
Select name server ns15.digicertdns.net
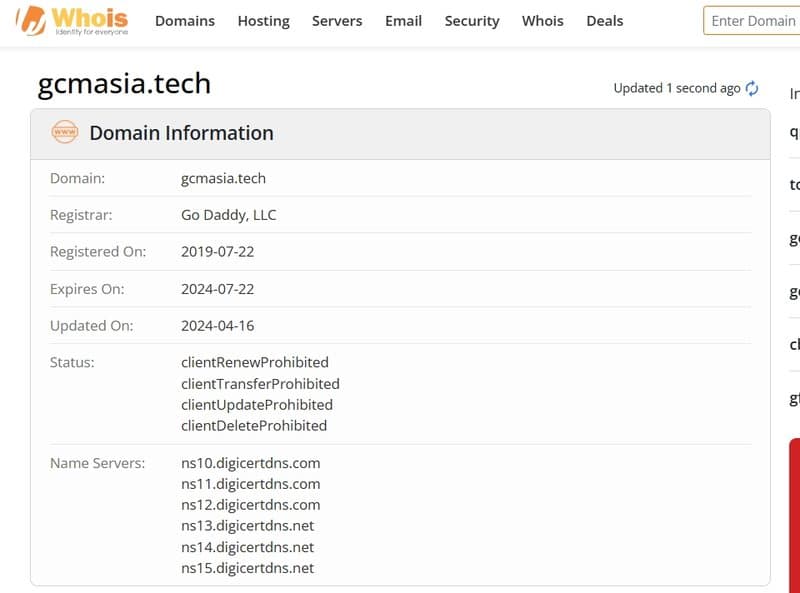pyautogui.click(x=247, y=568)
